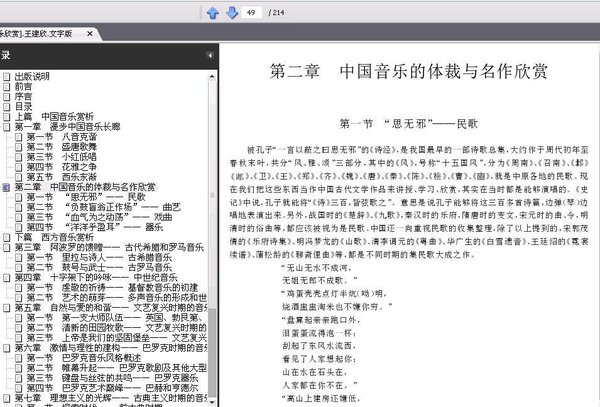600x407 pixels.
Task: Open bookmark 第一章 漫步中国音乐长廊
Action: [x=67, y=127]
